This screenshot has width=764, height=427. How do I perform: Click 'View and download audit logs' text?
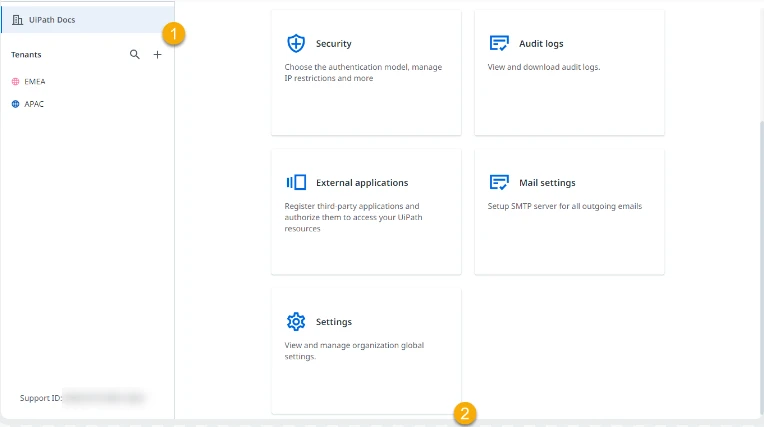coord(544,67)
